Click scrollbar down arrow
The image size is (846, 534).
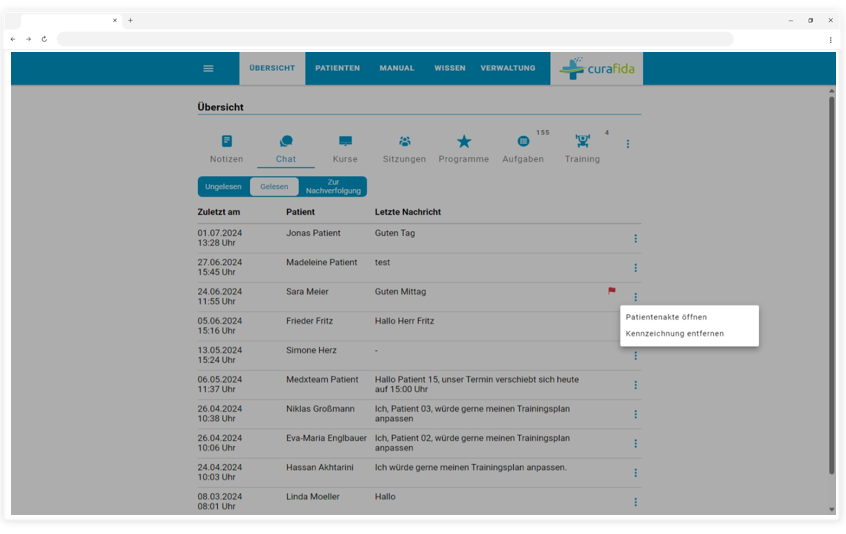(x=831, y=509)
